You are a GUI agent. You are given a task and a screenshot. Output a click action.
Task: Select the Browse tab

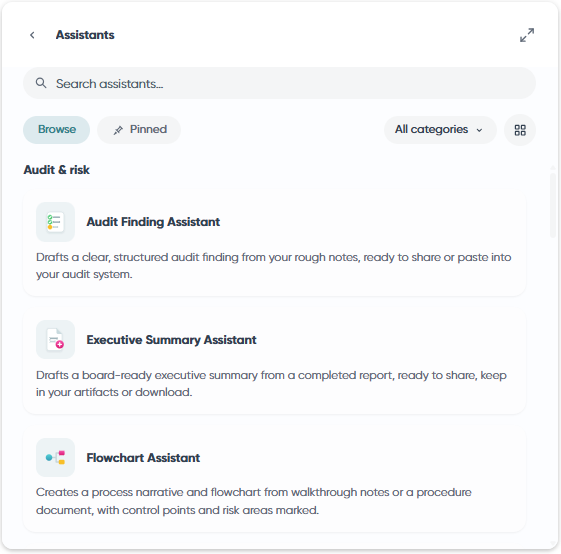click(57, 130)
